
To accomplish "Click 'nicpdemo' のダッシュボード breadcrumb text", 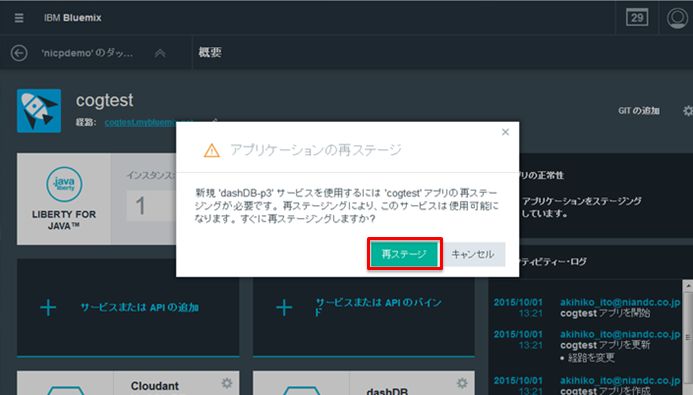I will tap(87, 53).
